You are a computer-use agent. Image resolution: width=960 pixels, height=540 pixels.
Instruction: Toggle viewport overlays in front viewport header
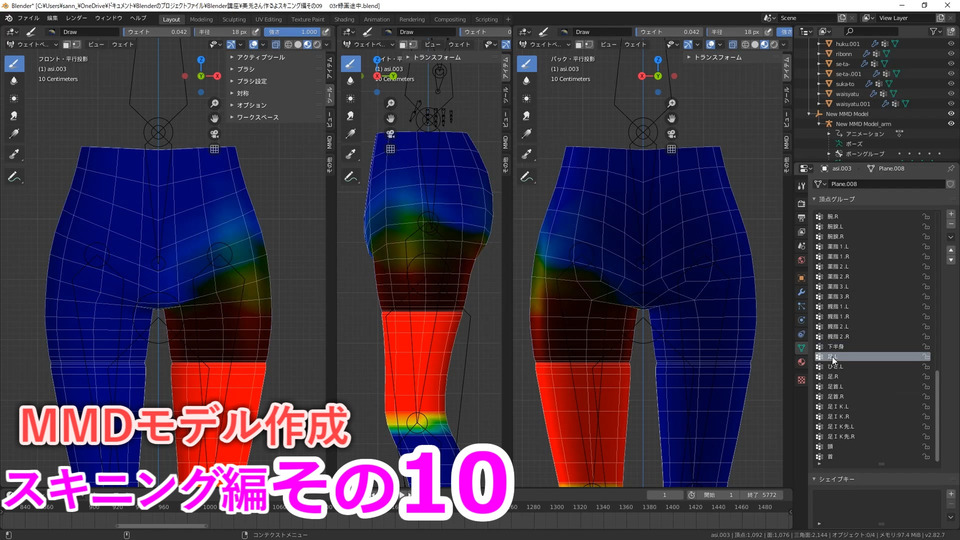(x=253, y=45)
